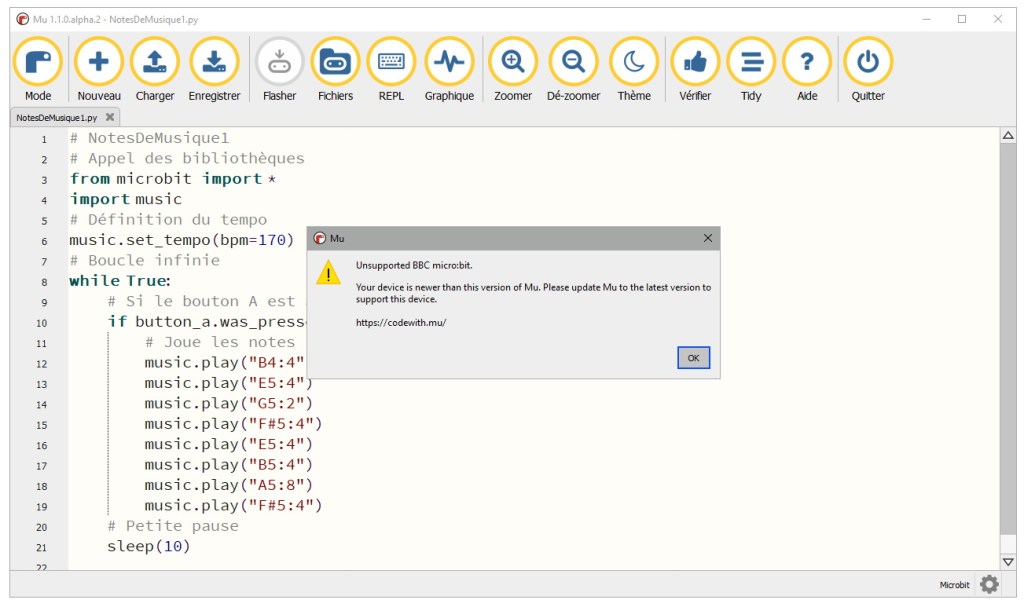This screenshot has height=607, width=1024.
Task: Launch the Graphique plotter
Action: [449, 63]
